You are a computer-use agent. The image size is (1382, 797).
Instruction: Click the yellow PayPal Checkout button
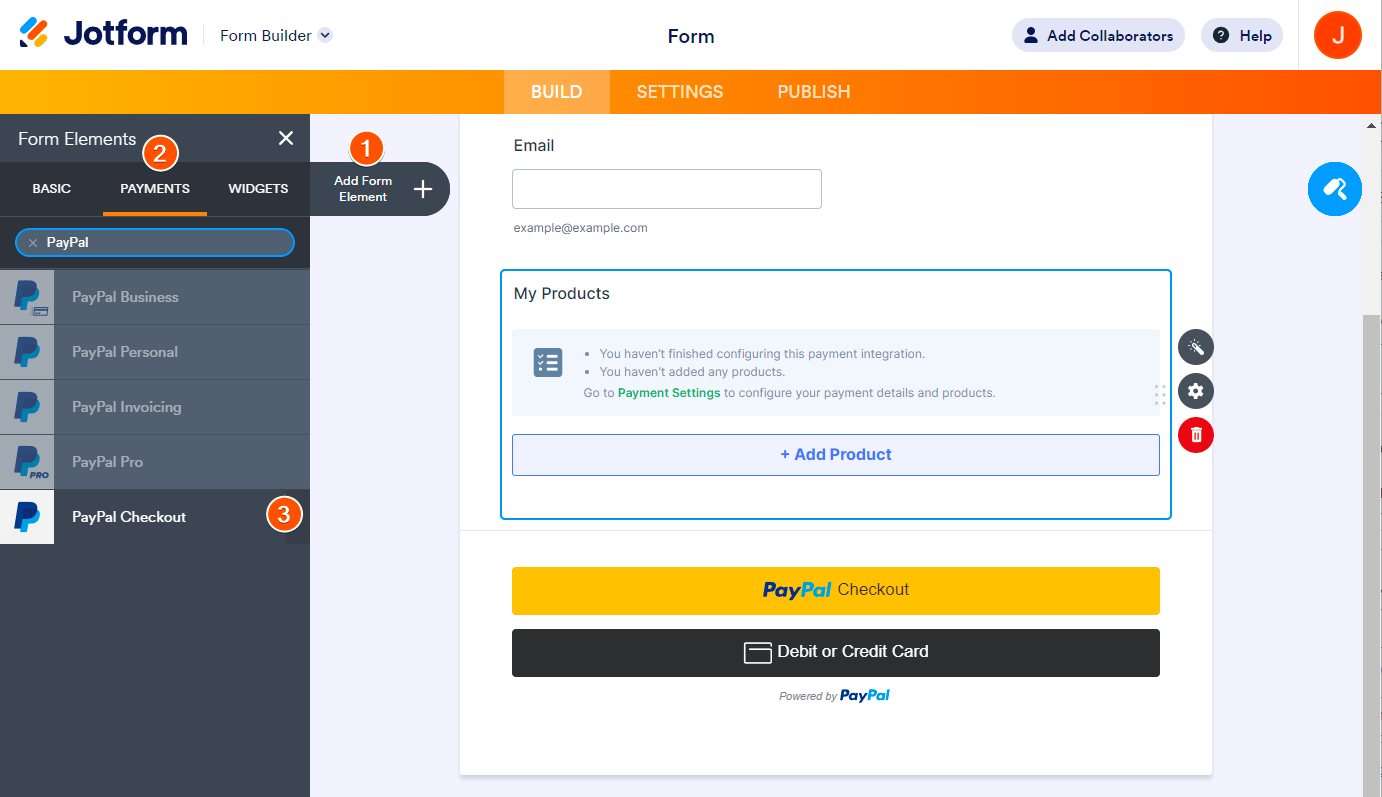(836, 591)
